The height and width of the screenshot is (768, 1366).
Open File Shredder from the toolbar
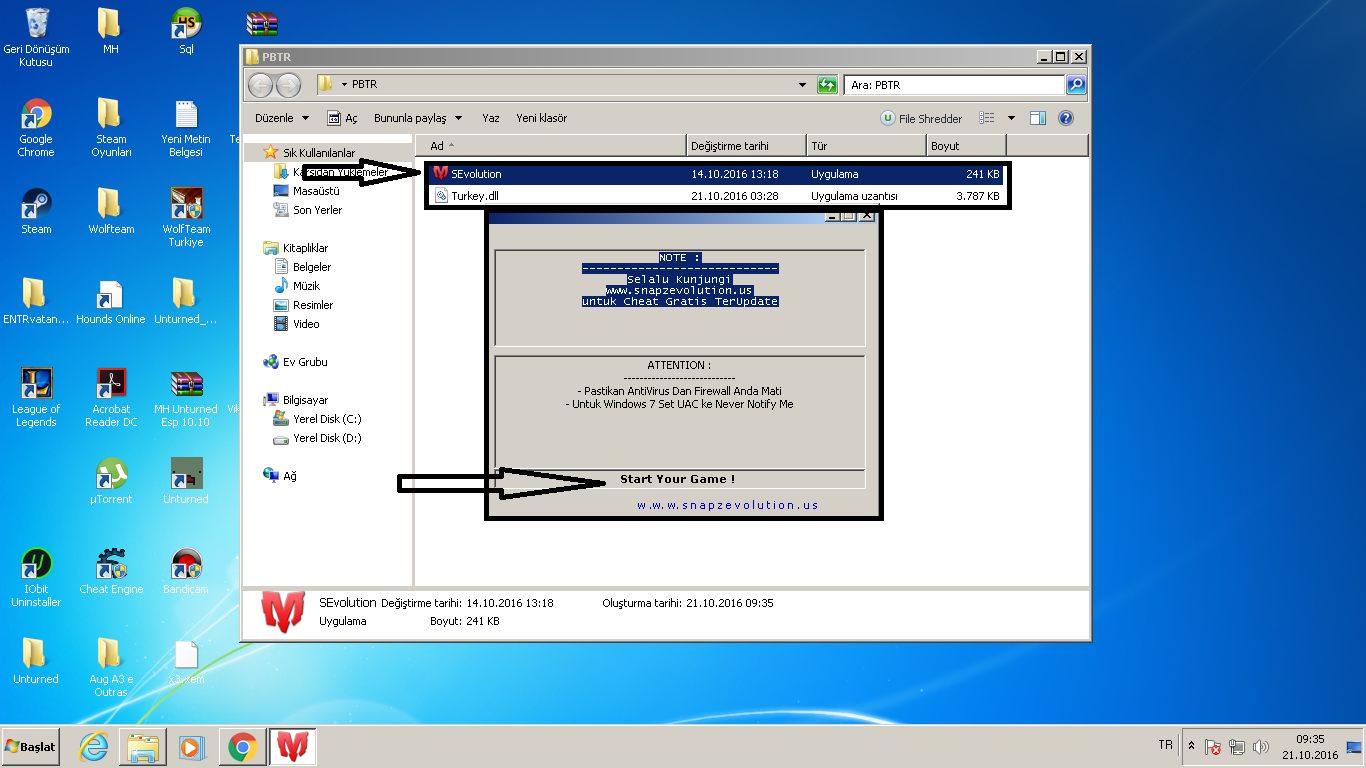click(921, 118)
